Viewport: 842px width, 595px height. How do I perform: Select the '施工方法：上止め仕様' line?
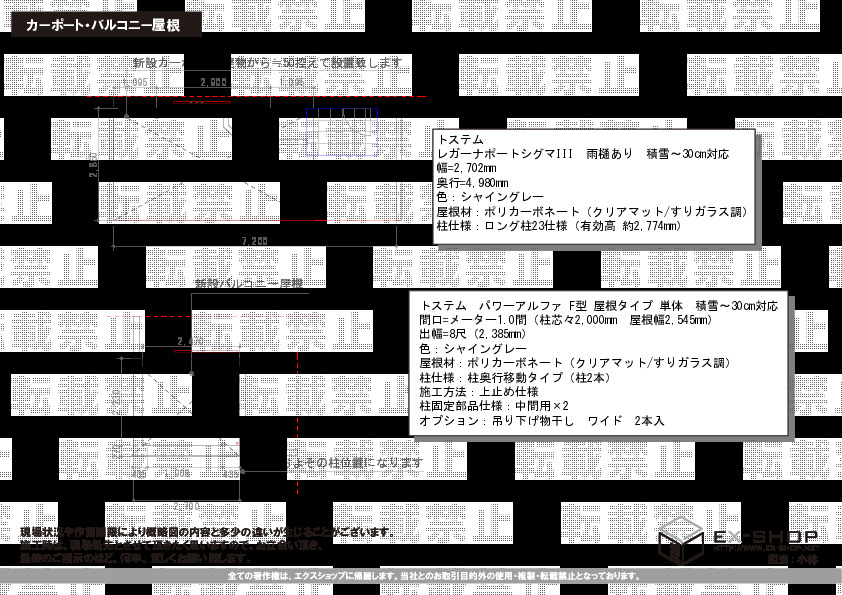pyautogui.click(x=479, y=392)
